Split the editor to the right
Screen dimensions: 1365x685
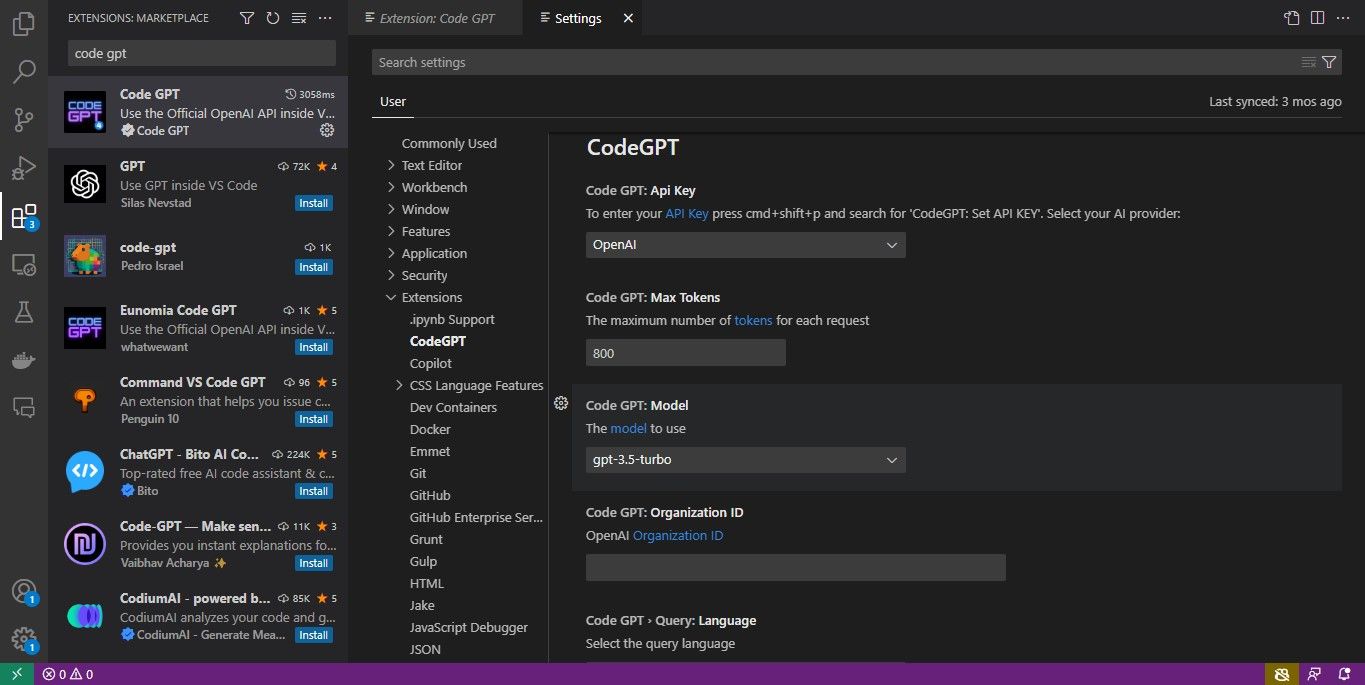[1317, 17]
